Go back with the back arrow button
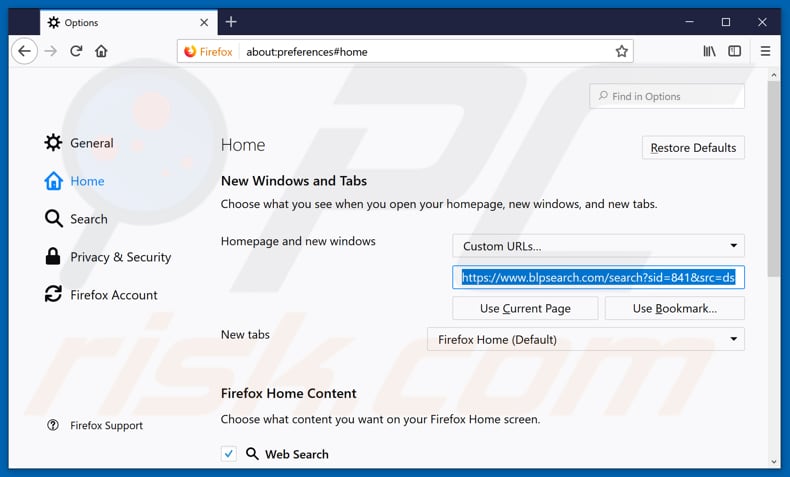Screen dimensions: 790x477 pyautogui.click(x=24, y=51)
